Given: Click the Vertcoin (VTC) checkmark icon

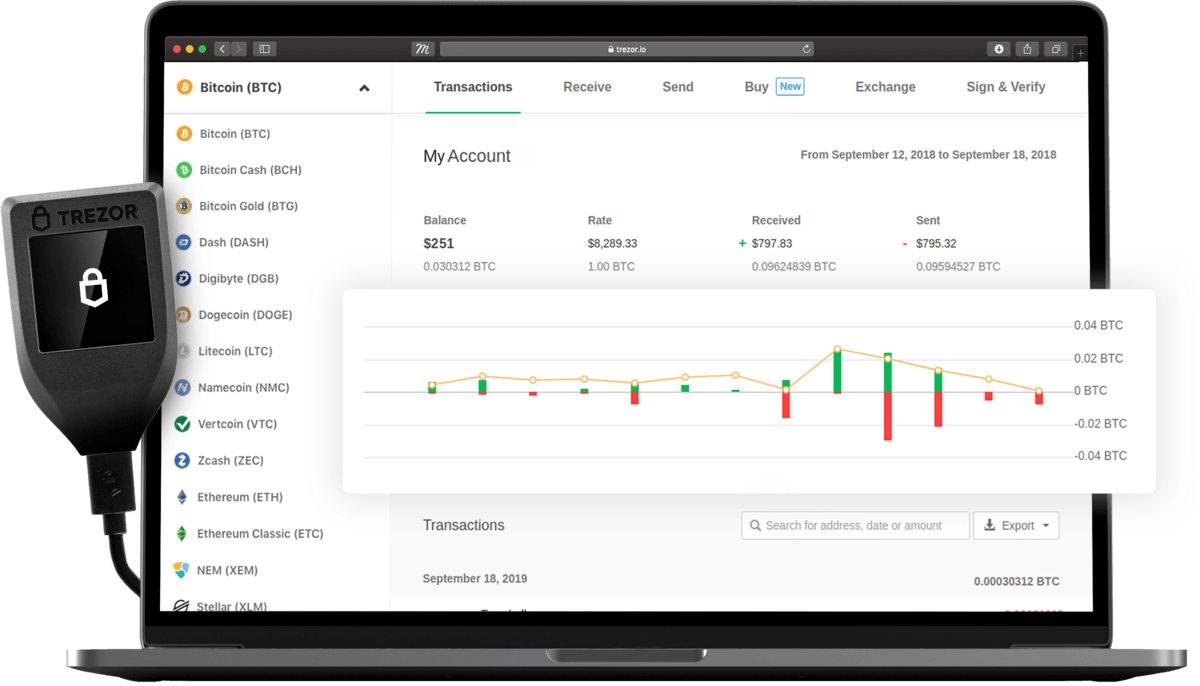Looking at the screenshot, I should [x=182, y=424].
